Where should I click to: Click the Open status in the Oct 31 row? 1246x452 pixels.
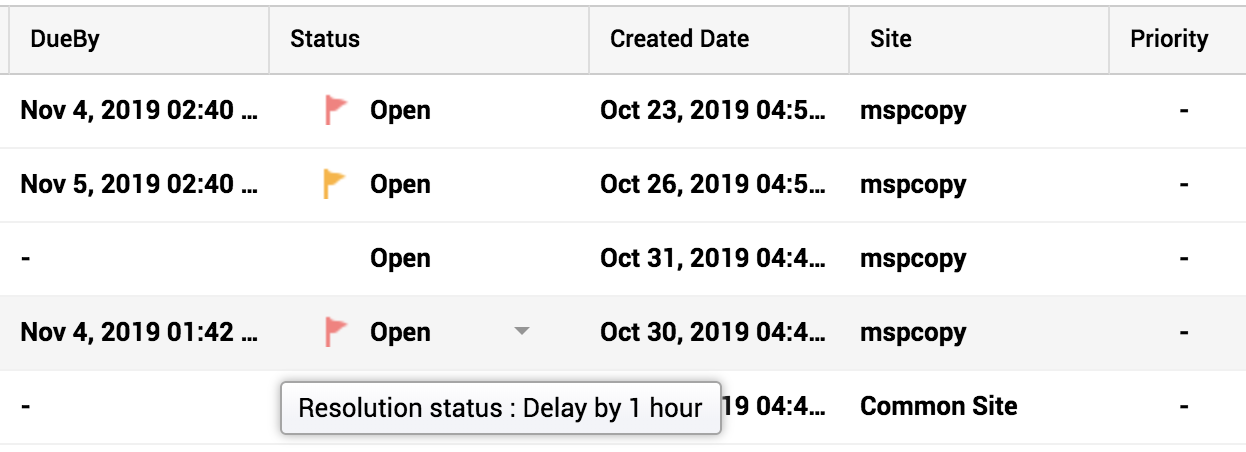click(x=400, y=258)
